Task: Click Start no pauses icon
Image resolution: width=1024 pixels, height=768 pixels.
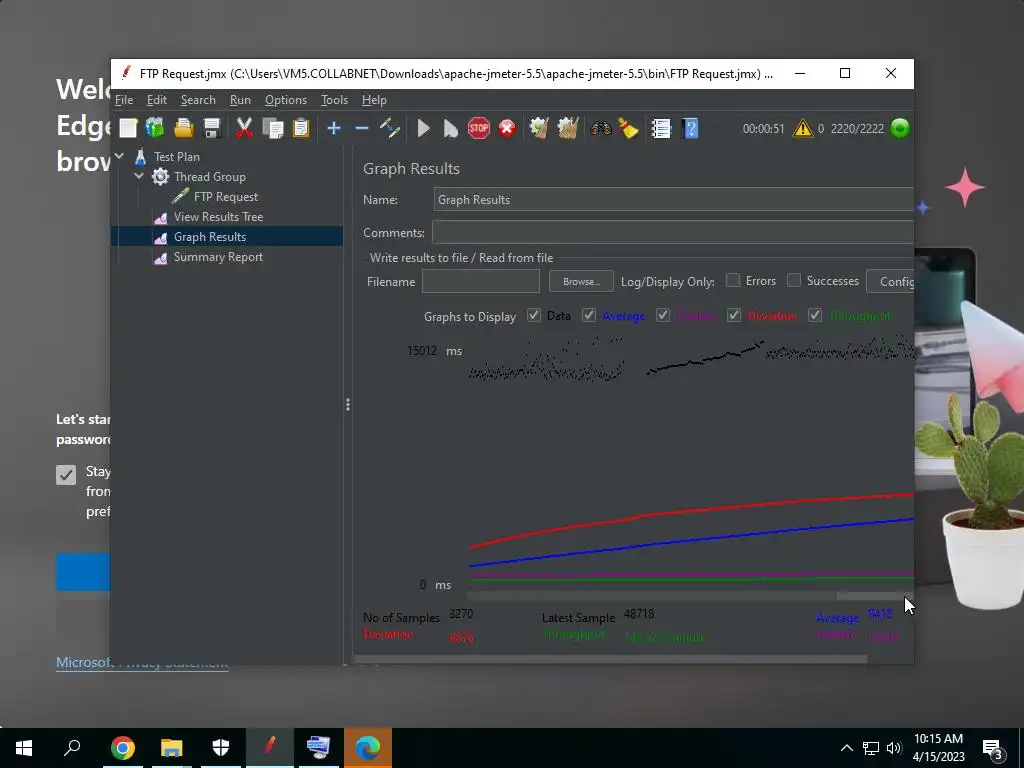Action: coord(451,128)
